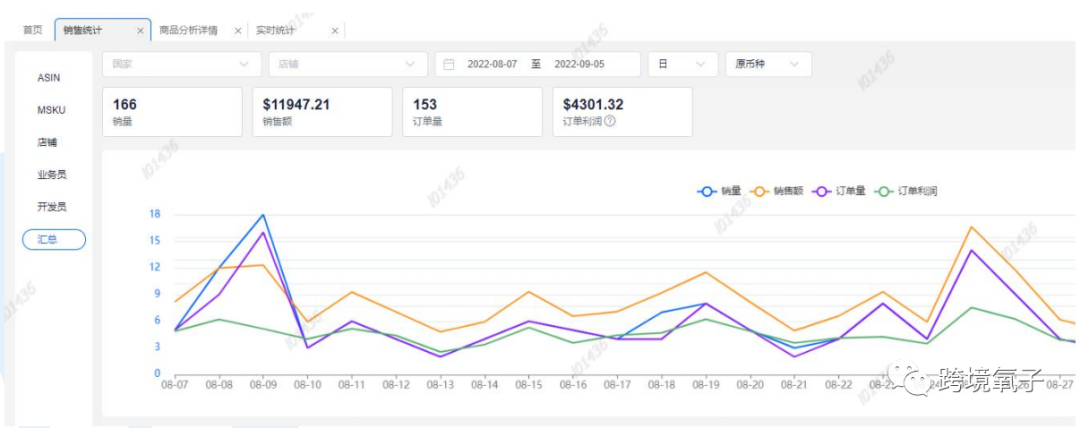The image size is (1080, 428).
Task: Open the 店铺 filter dropdown
Action: [x=349, y=64]
